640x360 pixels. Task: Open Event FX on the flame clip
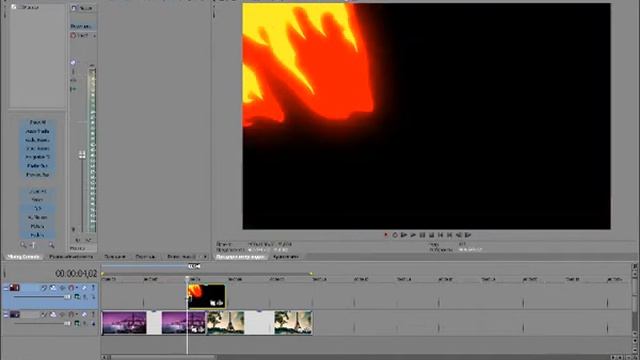[220, 303]
